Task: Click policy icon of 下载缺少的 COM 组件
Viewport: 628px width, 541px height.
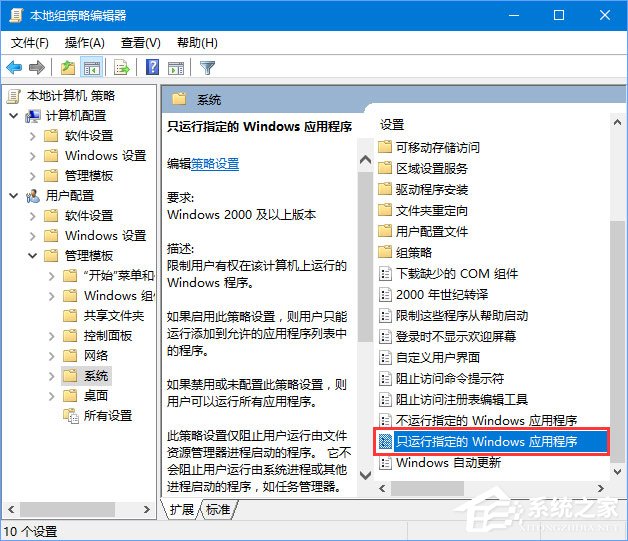Action: (x=385, y=274)
